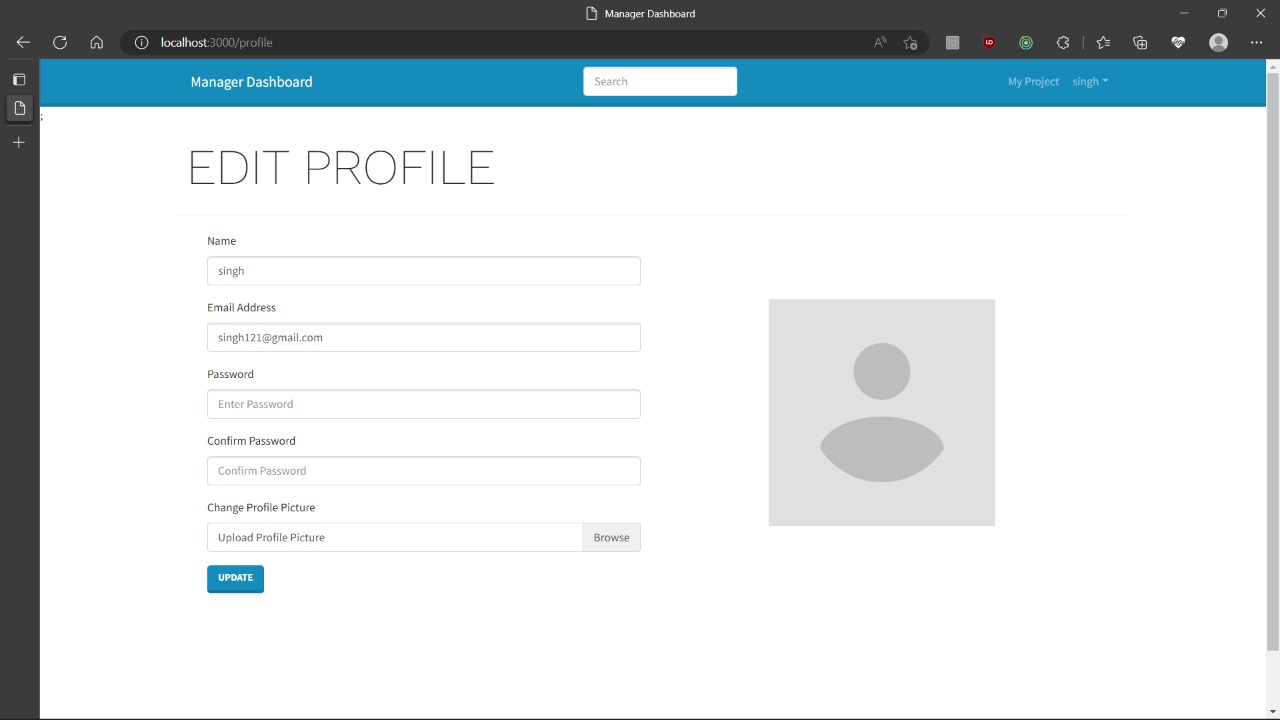Screen dimensions: 1280x720
Task: Add this page to favorites star icon
Action: click(910, 42)
